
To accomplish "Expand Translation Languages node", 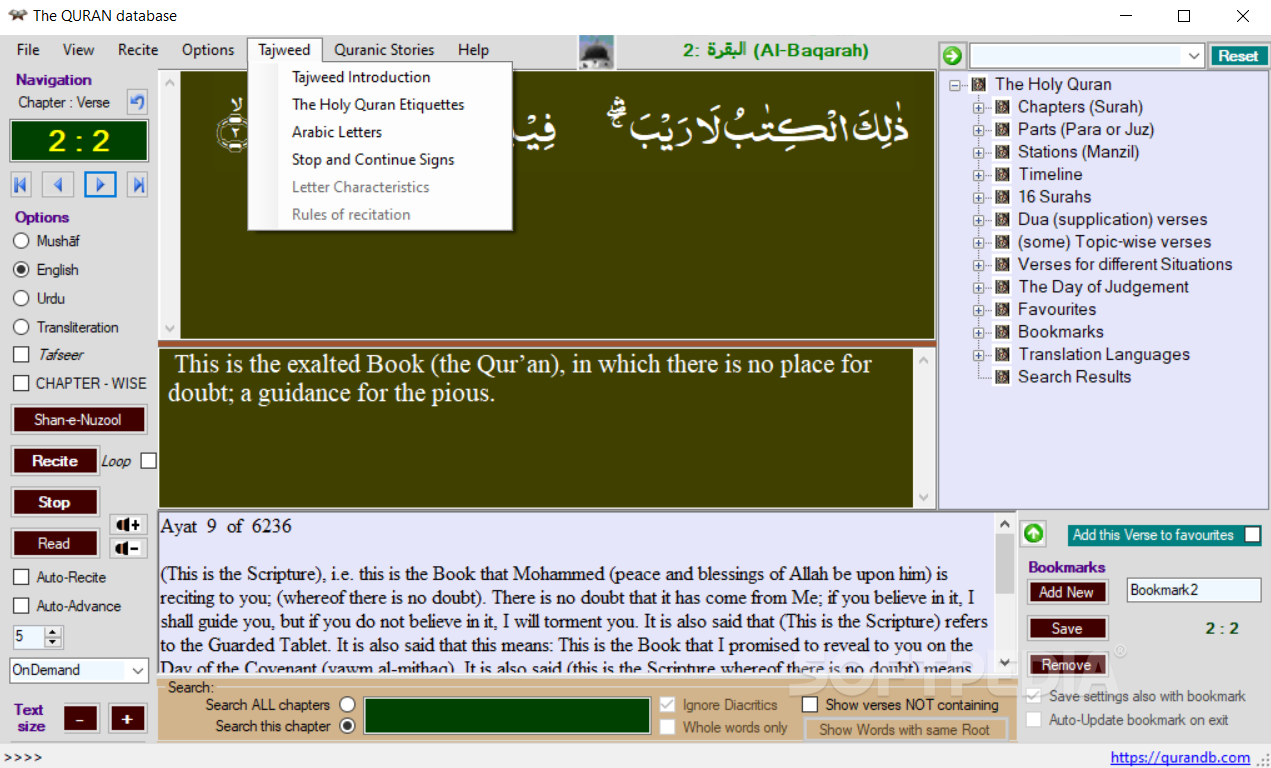I will point(980,355).
